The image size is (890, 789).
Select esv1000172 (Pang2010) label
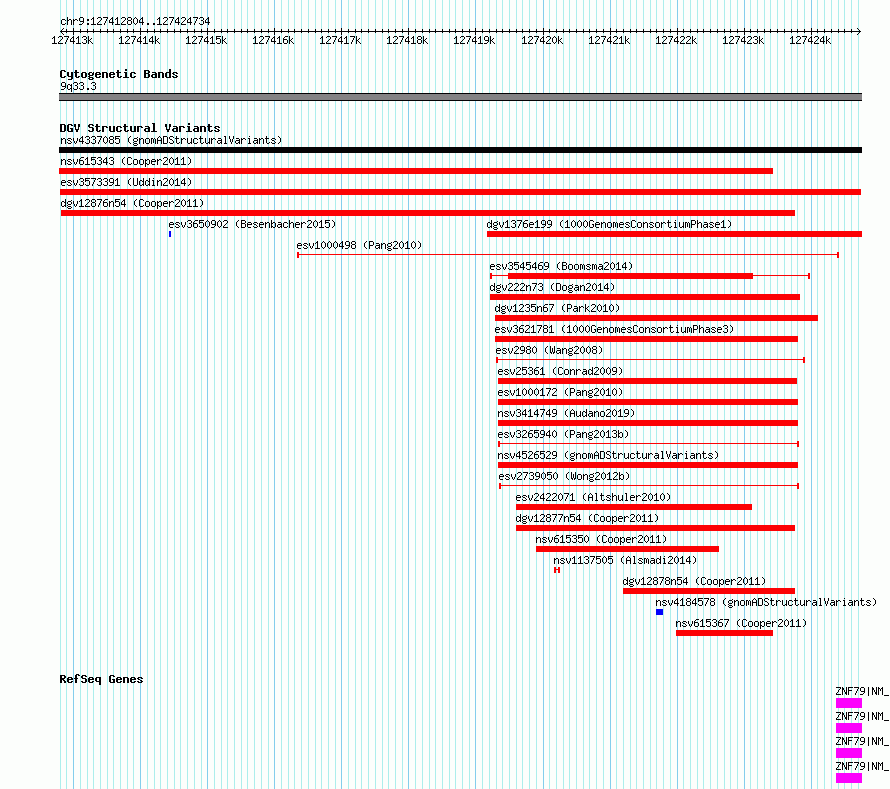[560, 392]
